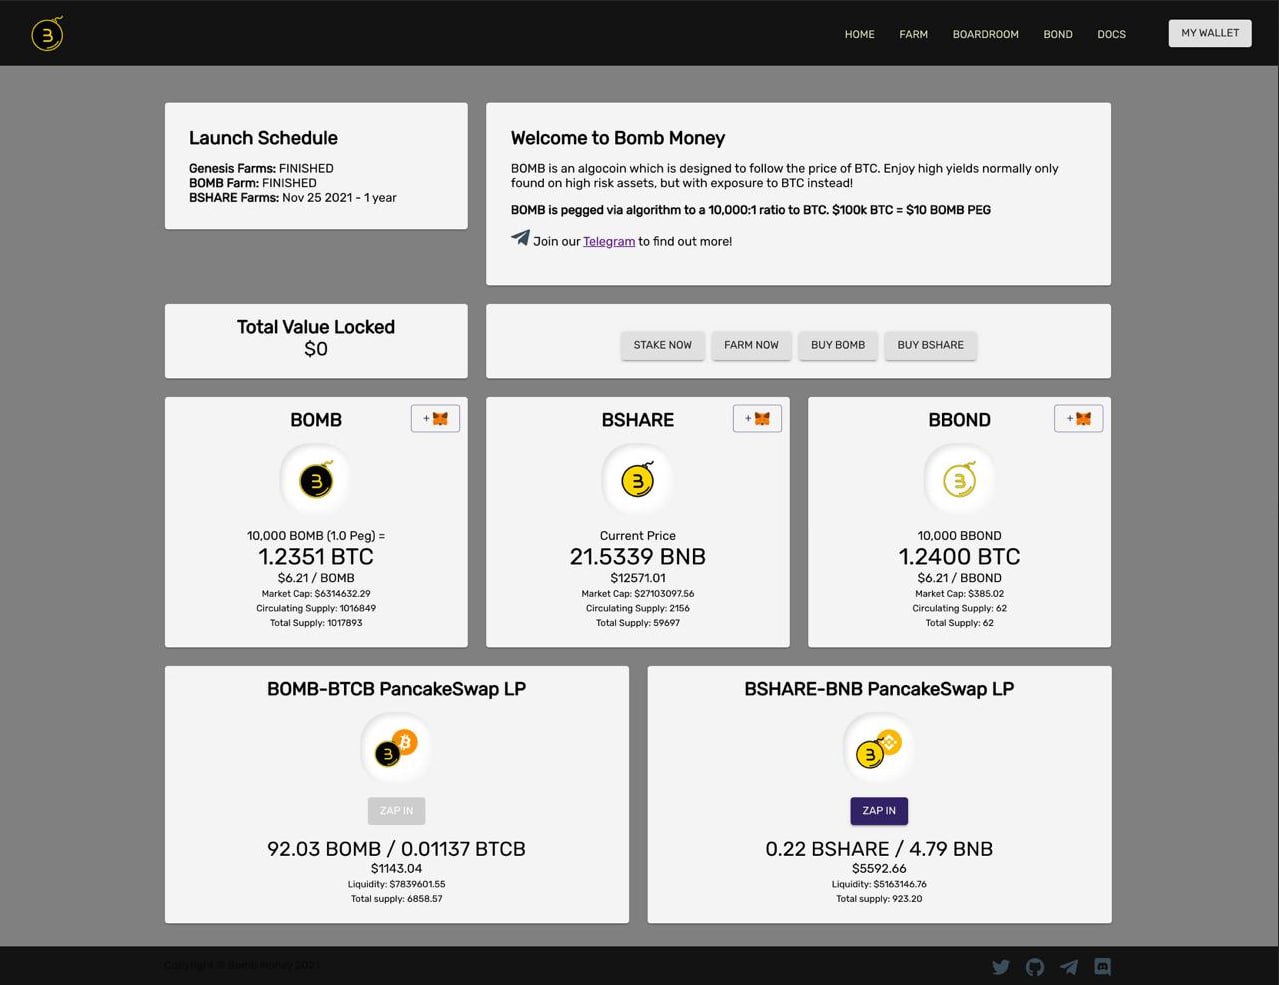Open the Discord link in footer

tap(1103, 967)
